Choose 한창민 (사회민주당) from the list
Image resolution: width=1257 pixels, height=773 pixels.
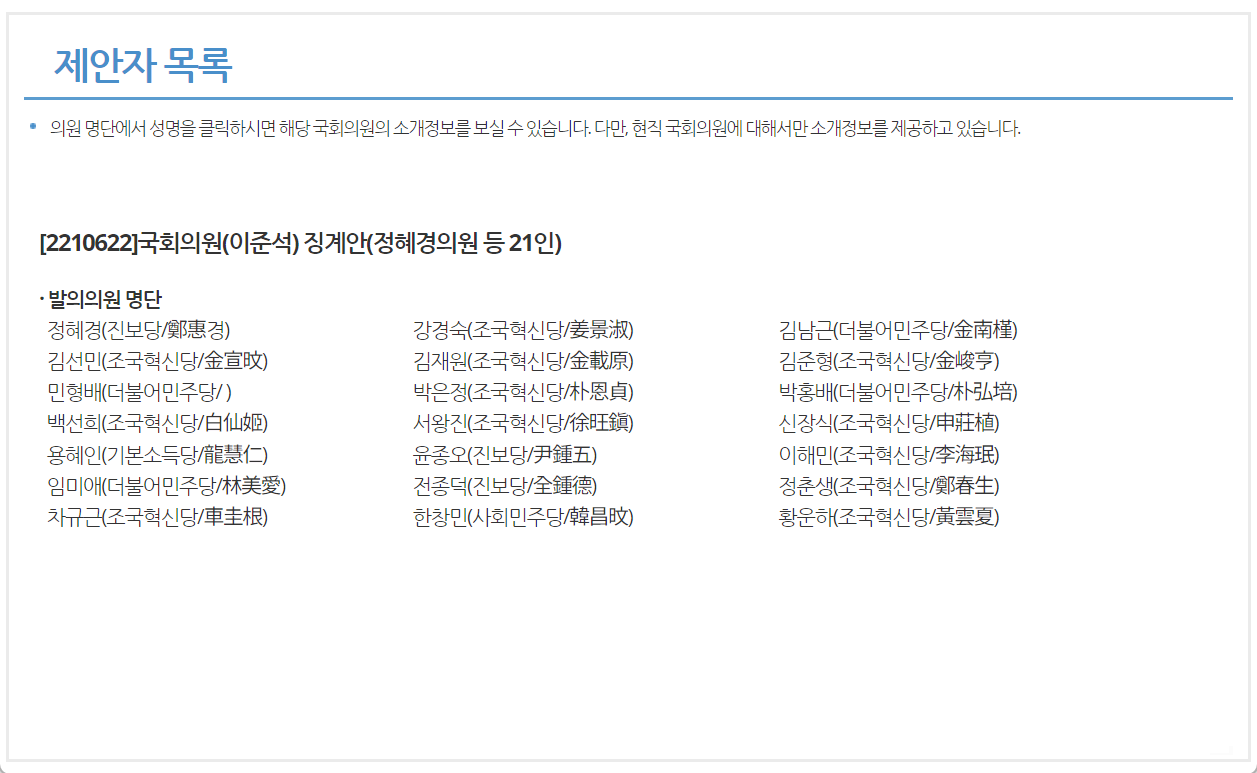click(x=523, y=517)
